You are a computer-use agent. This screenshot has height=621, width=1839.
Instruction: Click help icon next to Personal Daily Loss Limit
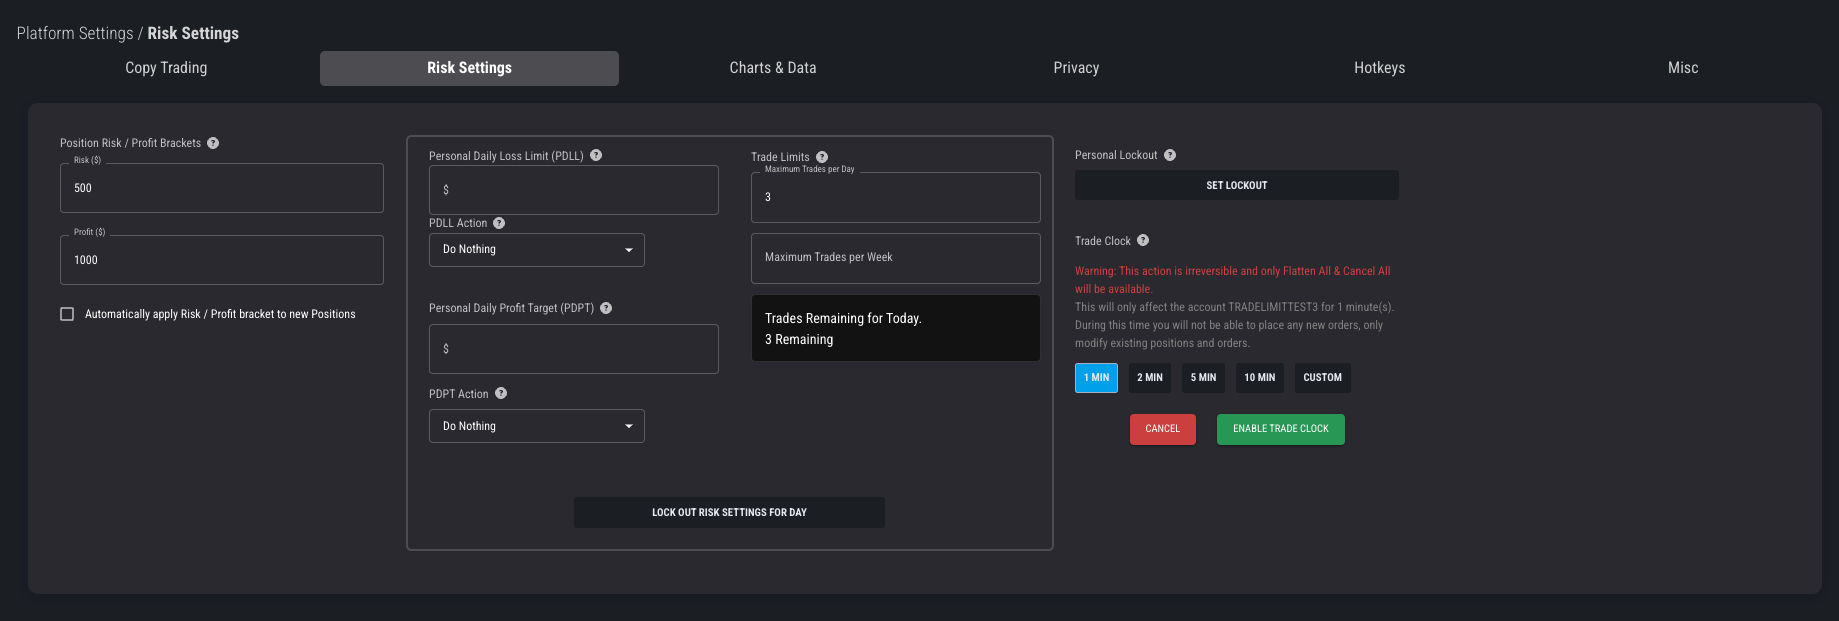click(596, 155)
